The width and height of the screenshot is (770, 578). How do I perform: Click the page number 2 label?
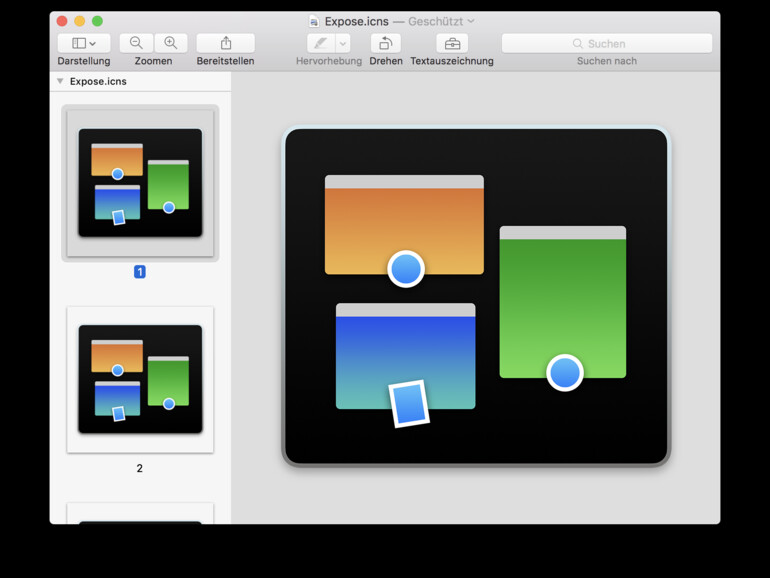pyautogui.click(x=140, y=468)
